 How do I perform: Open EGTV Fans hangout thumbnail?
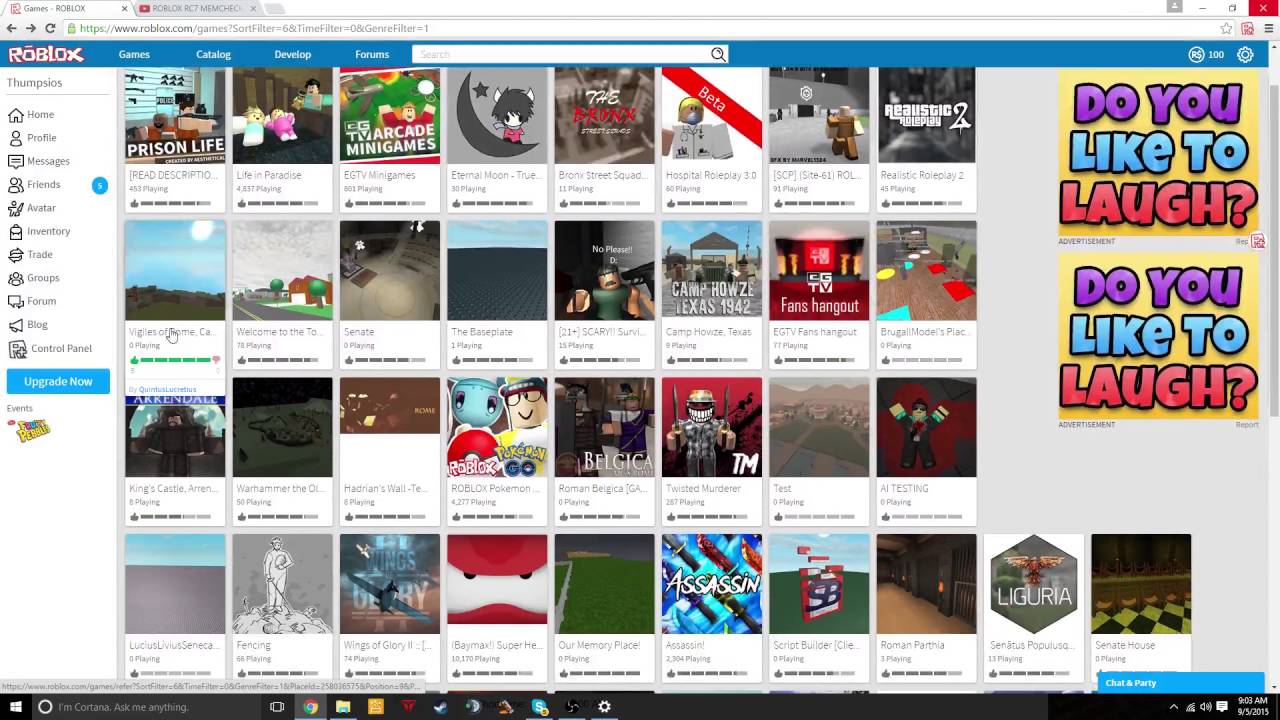coord(819,270)
